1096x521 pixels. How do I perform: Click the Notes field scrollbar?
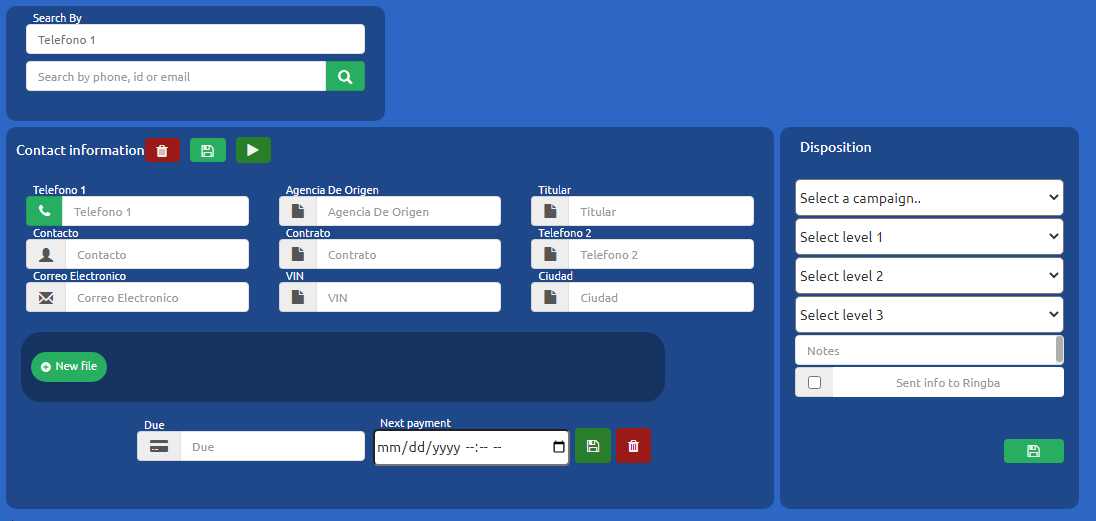[1059, 350]
